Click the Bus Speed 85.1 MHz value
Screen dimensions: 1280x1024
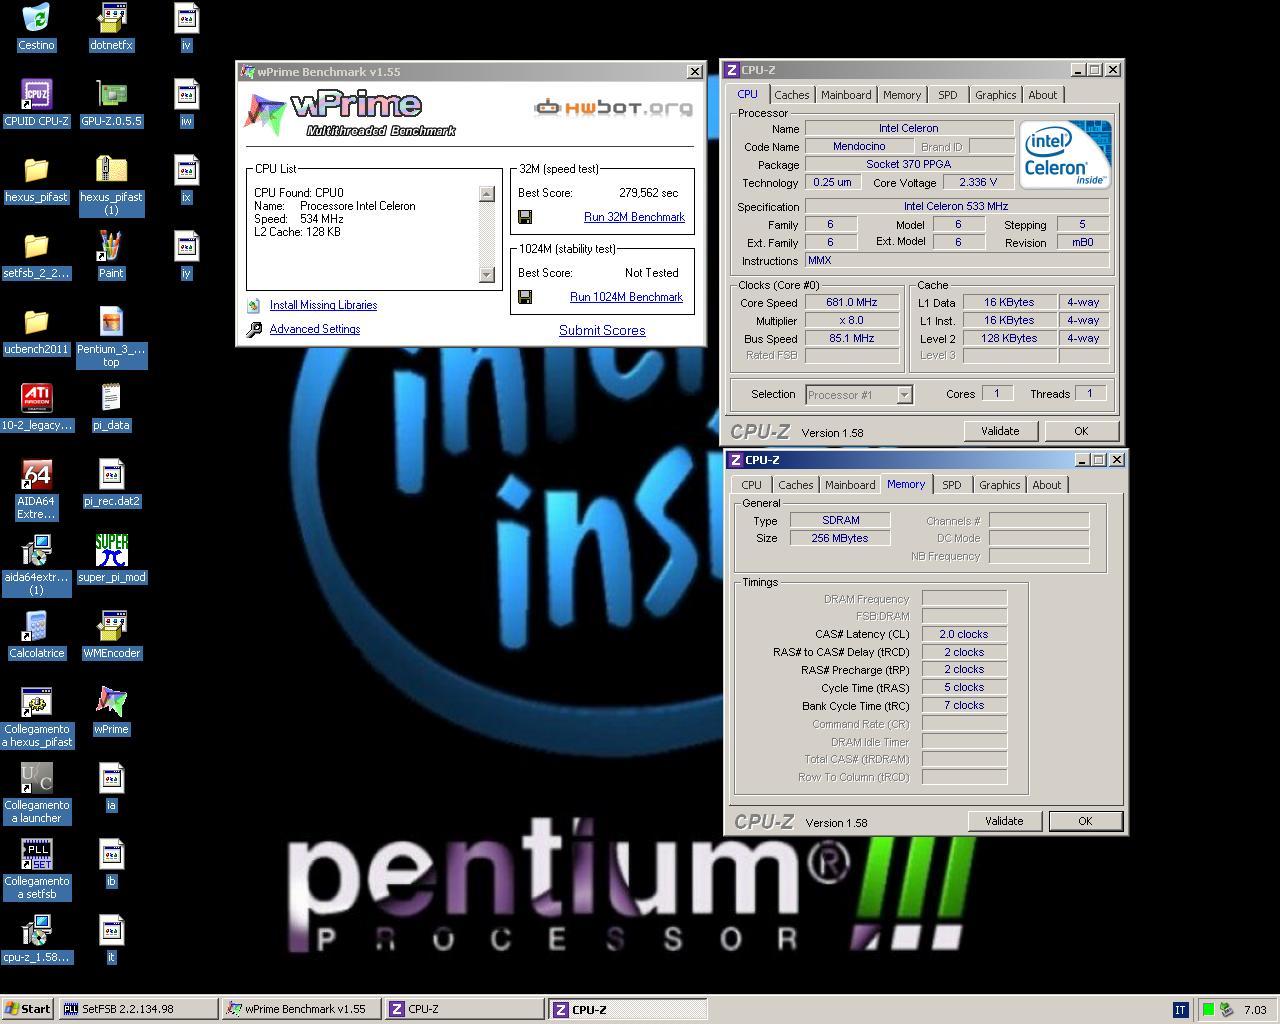pyautogui.click(x=851, y=338)
